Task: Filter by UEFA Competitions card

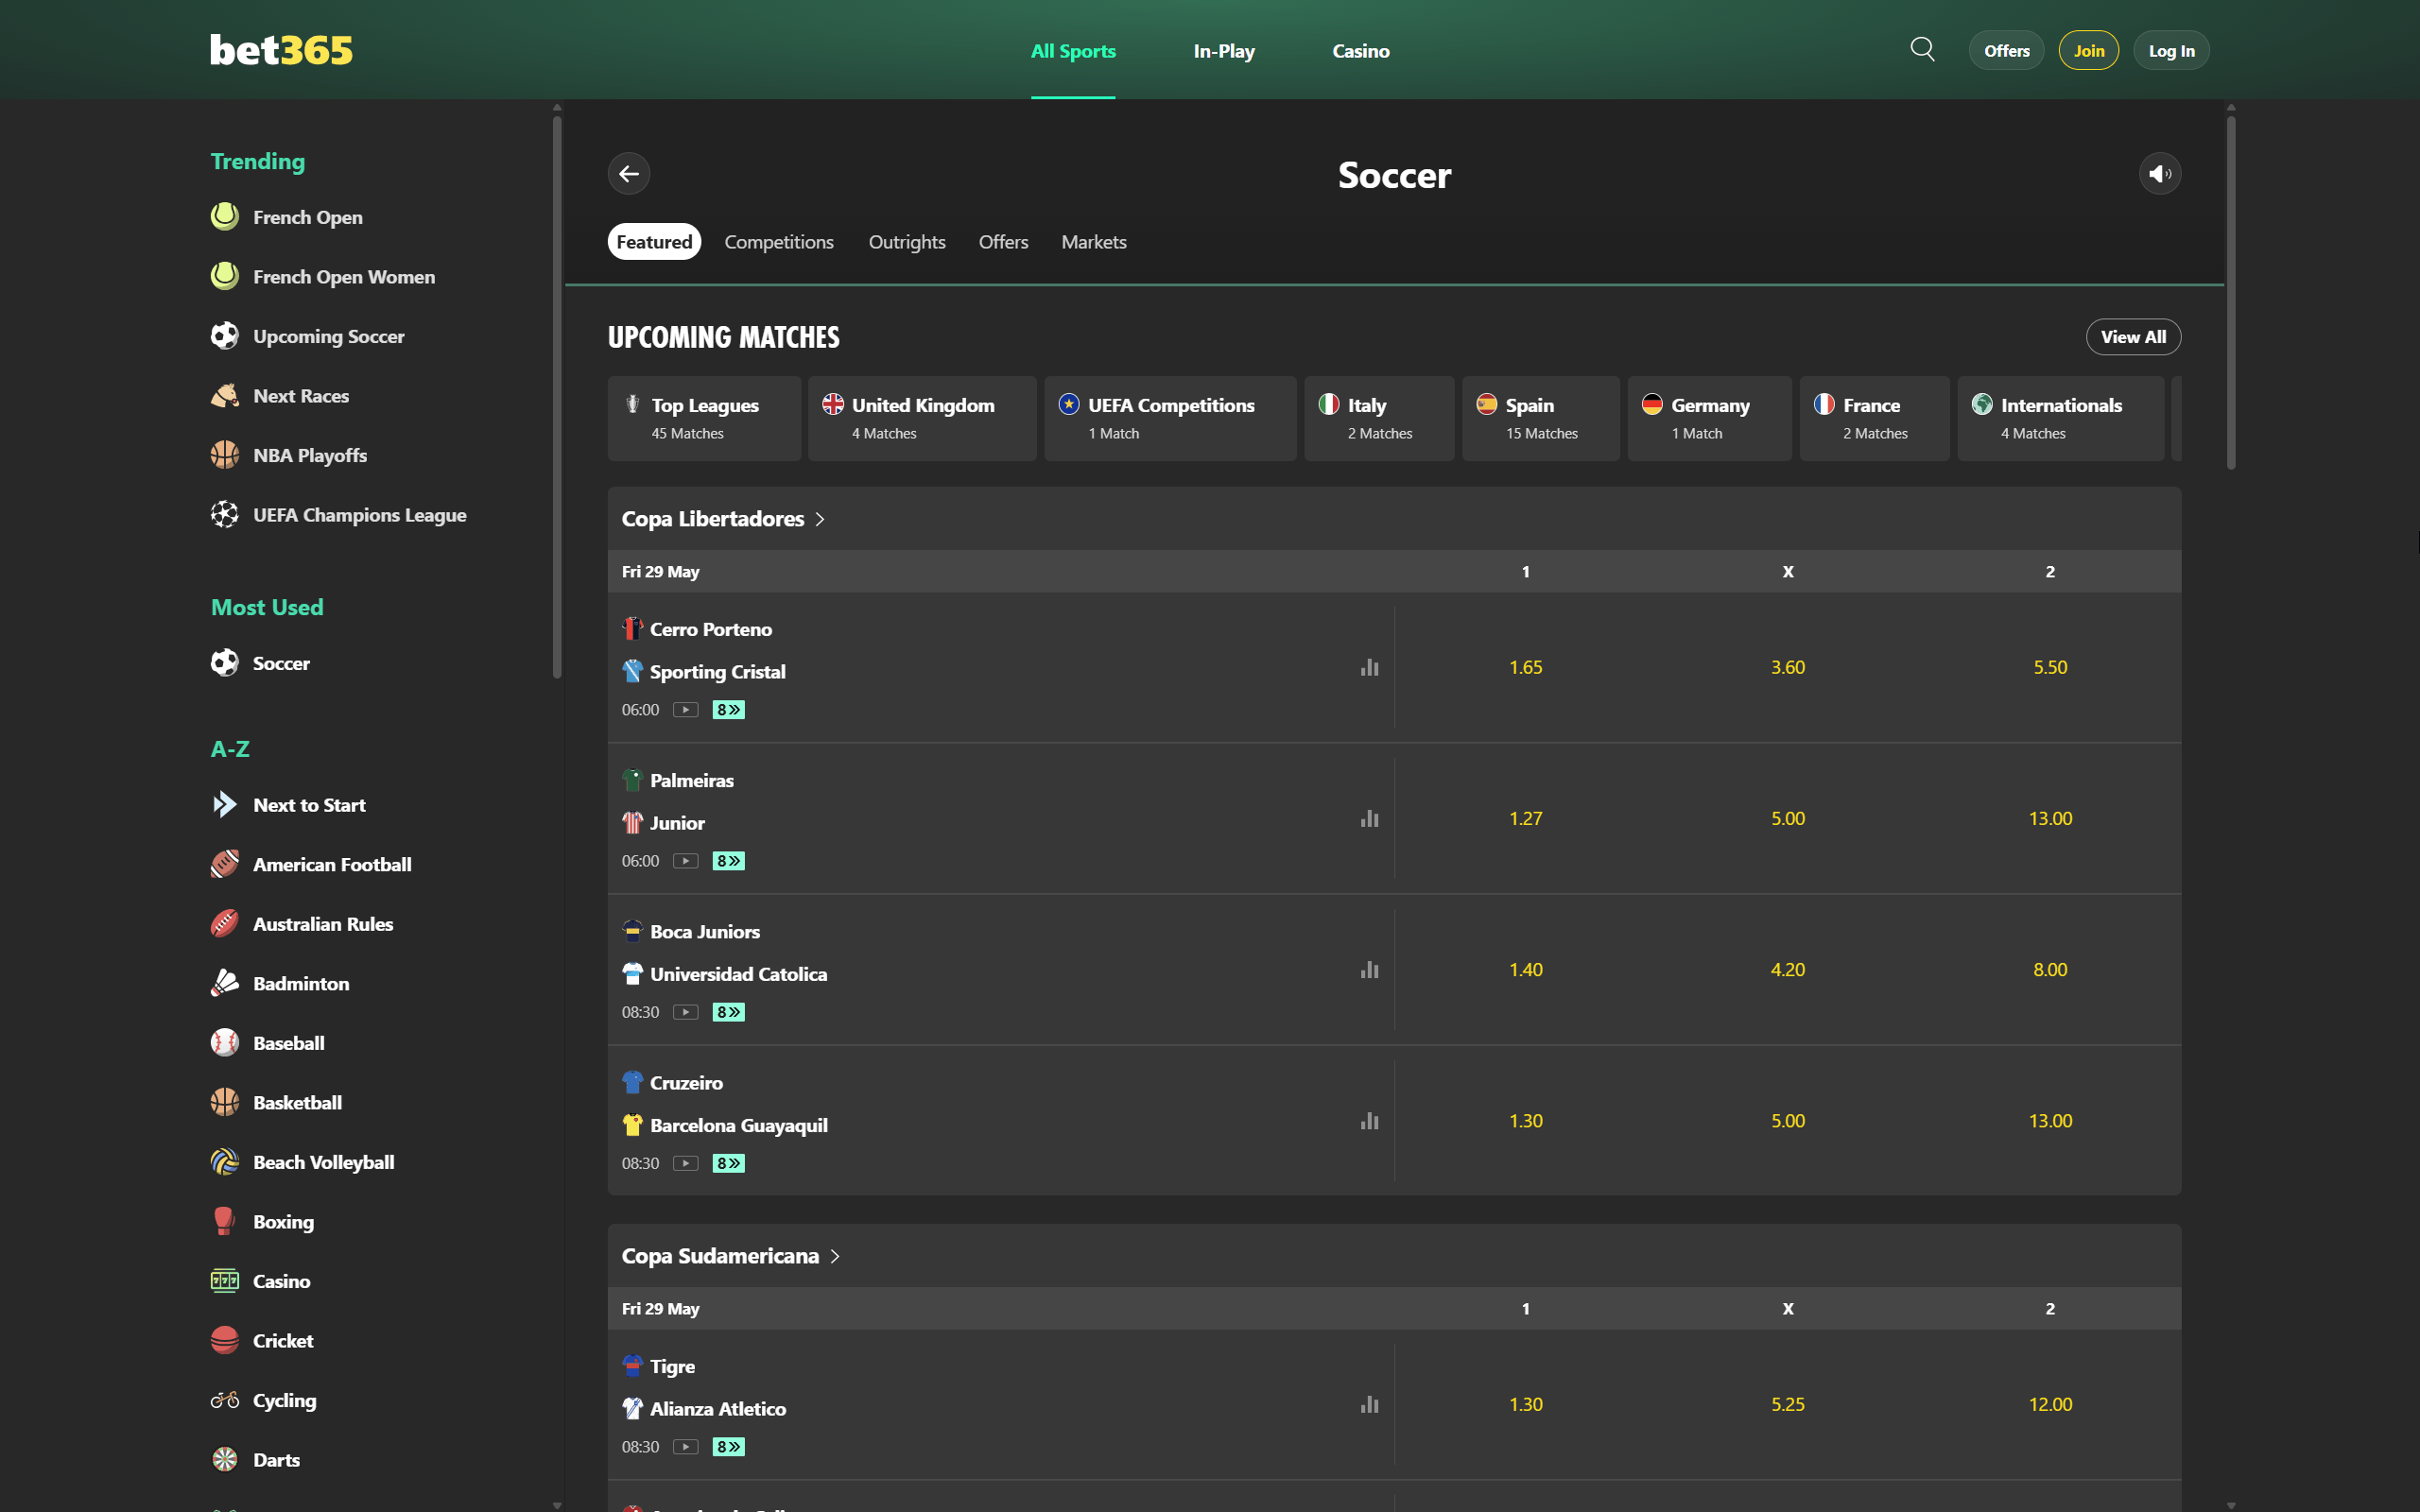Action: point(1170,418)
